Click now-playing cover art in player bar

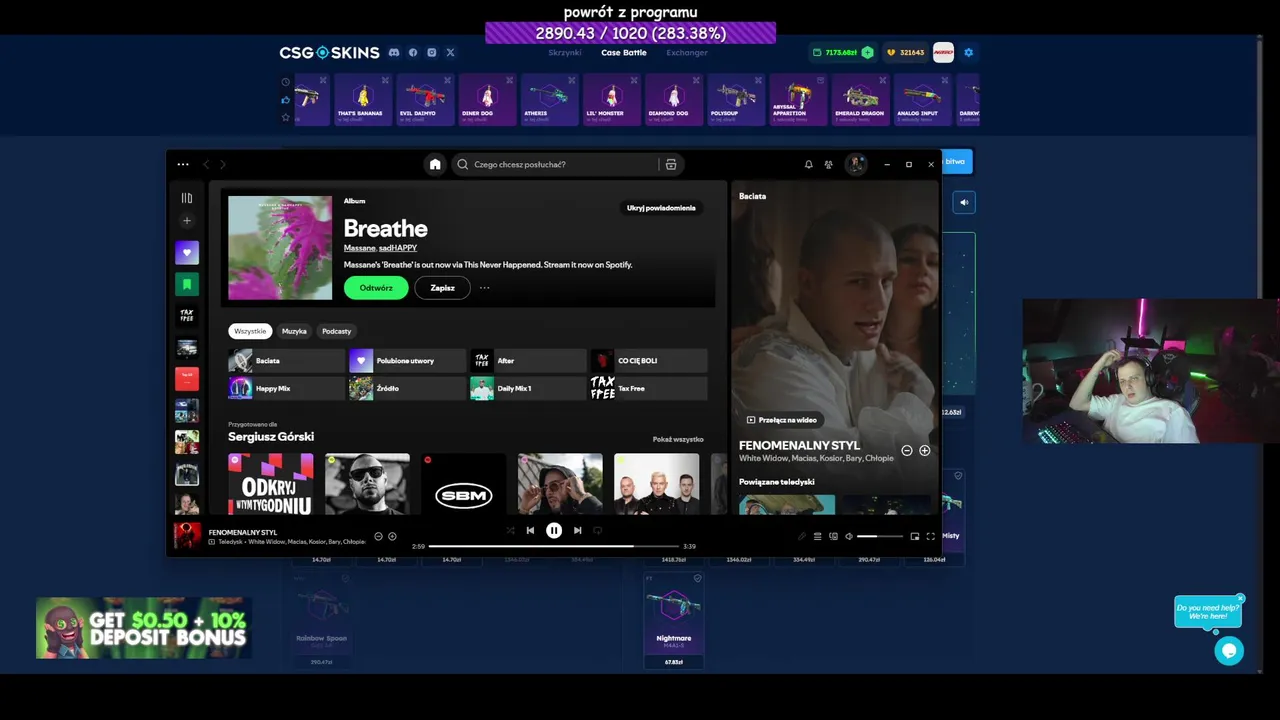[187, 536]
